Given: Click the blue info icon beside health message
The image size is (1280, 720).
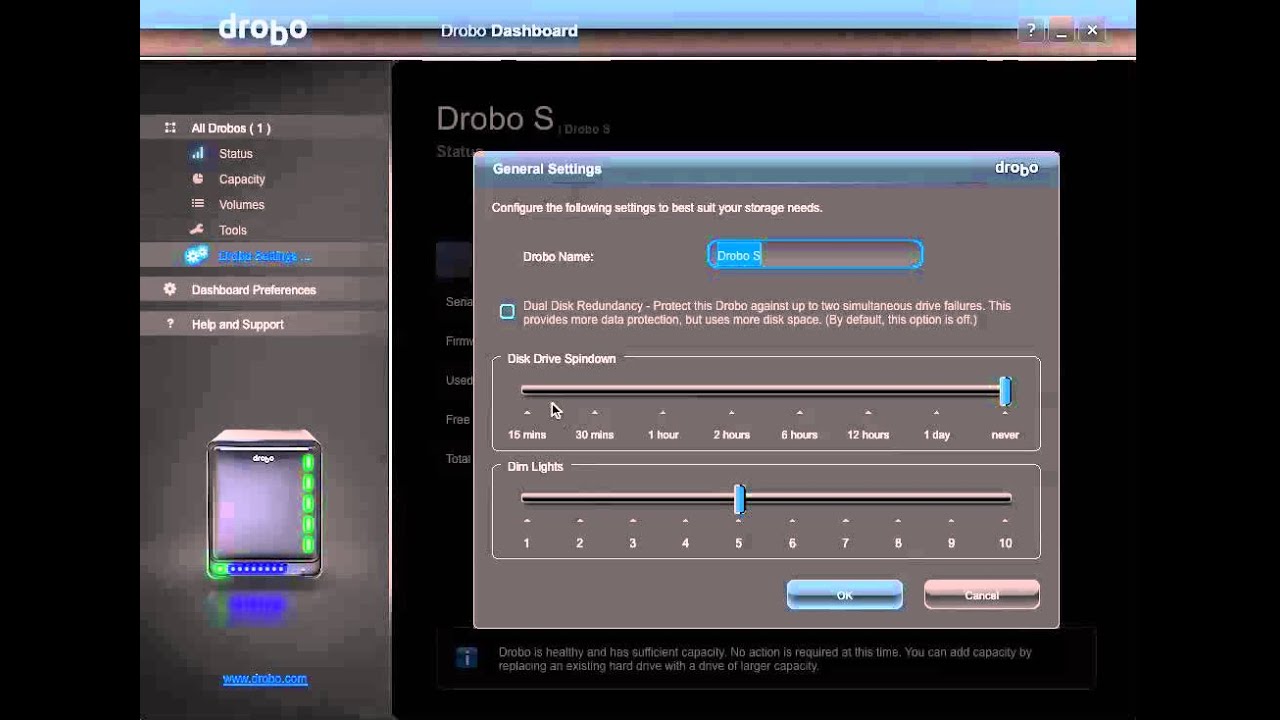Looking at the screenshot, I should coord(466,657).
